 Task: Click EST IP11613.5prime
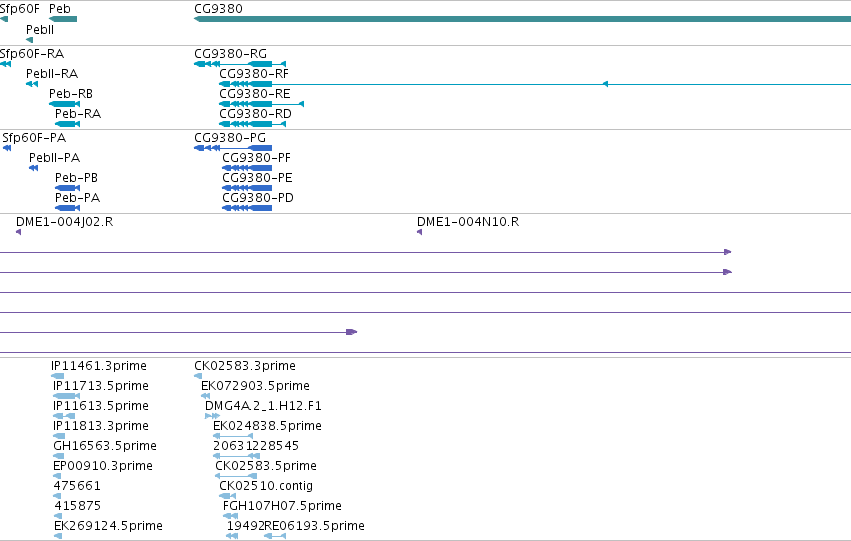100,406
